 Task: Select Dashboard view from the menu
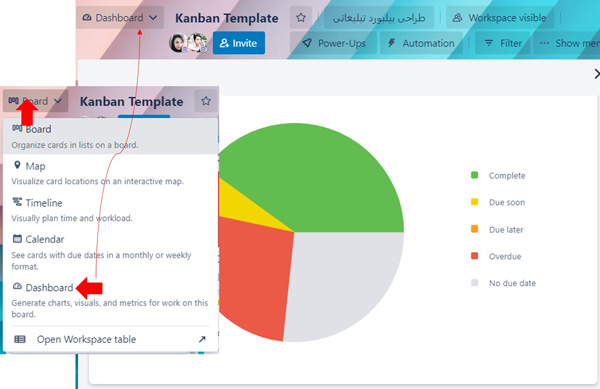pyautogui.click(x=111, y=300)
